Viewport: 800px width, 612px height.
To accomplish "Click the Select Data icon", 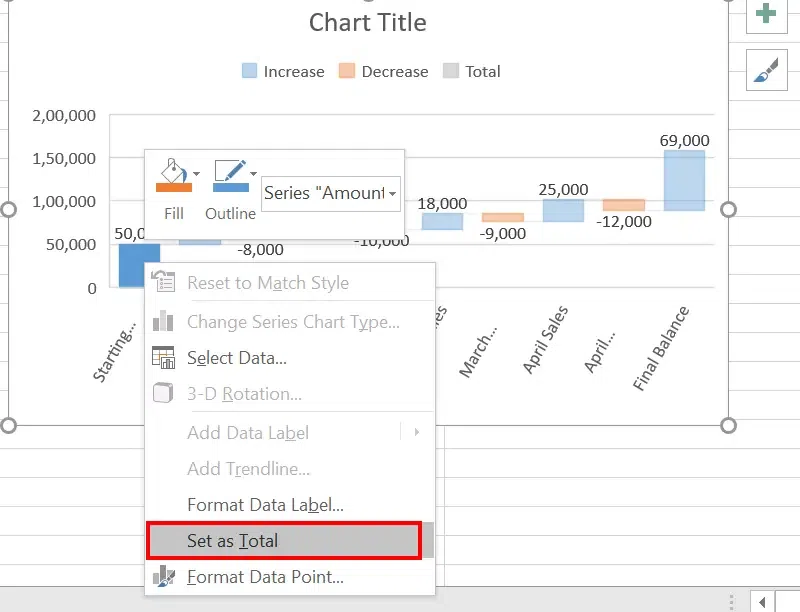I will tap(163, 358).
